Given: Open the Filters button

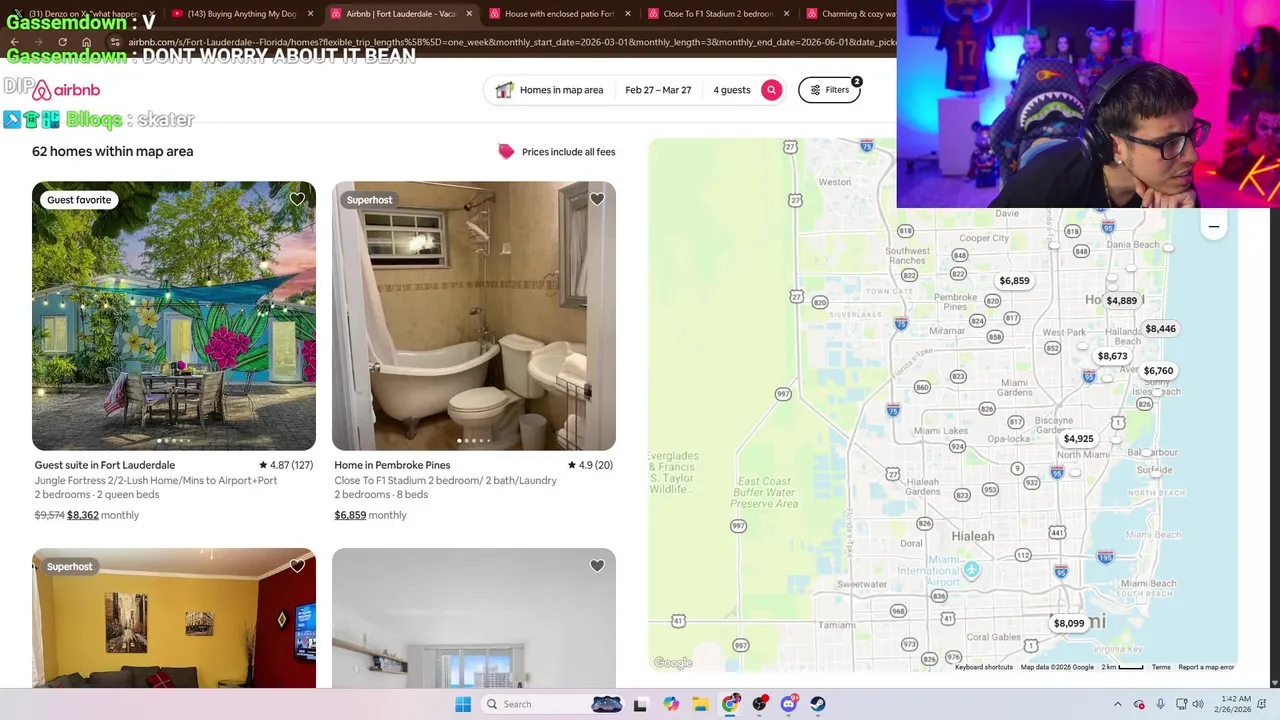Looking at the screenshot, I should pyautogui.click(x=829, y=90).
